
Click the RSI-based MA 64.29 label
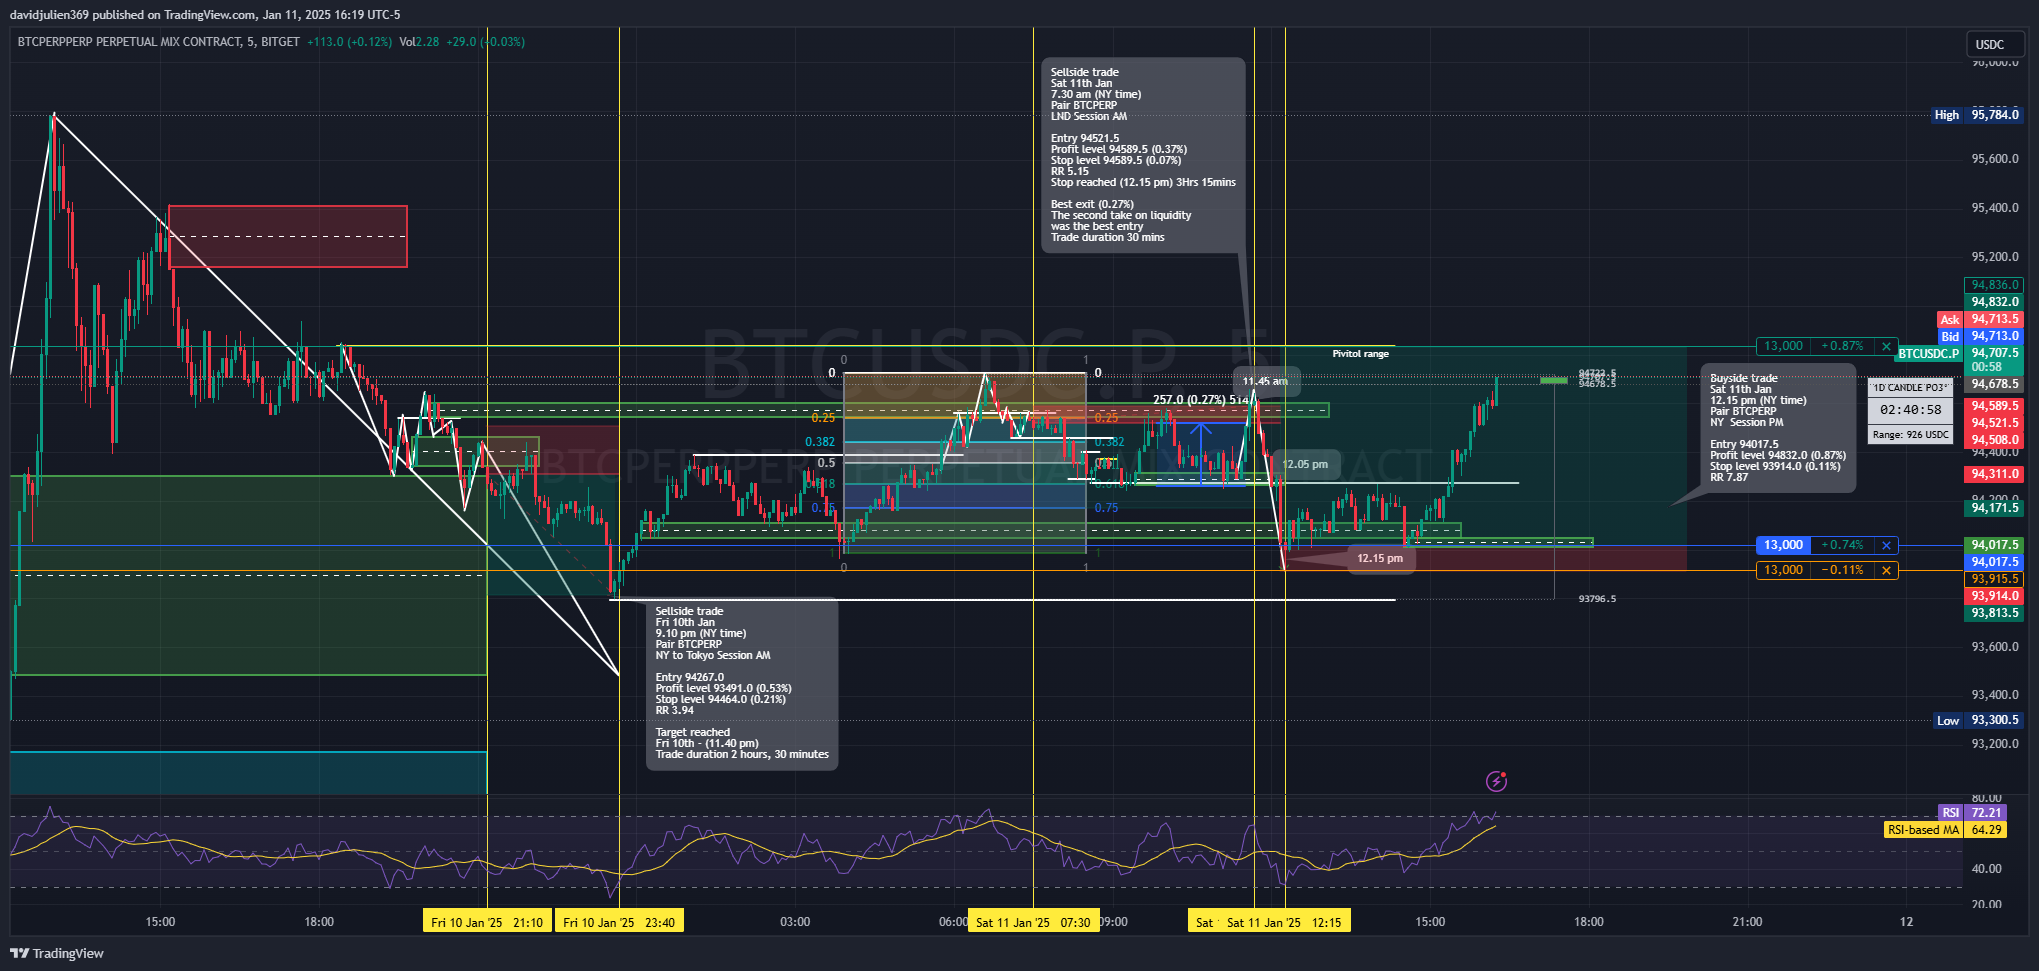pos(1945,830)
